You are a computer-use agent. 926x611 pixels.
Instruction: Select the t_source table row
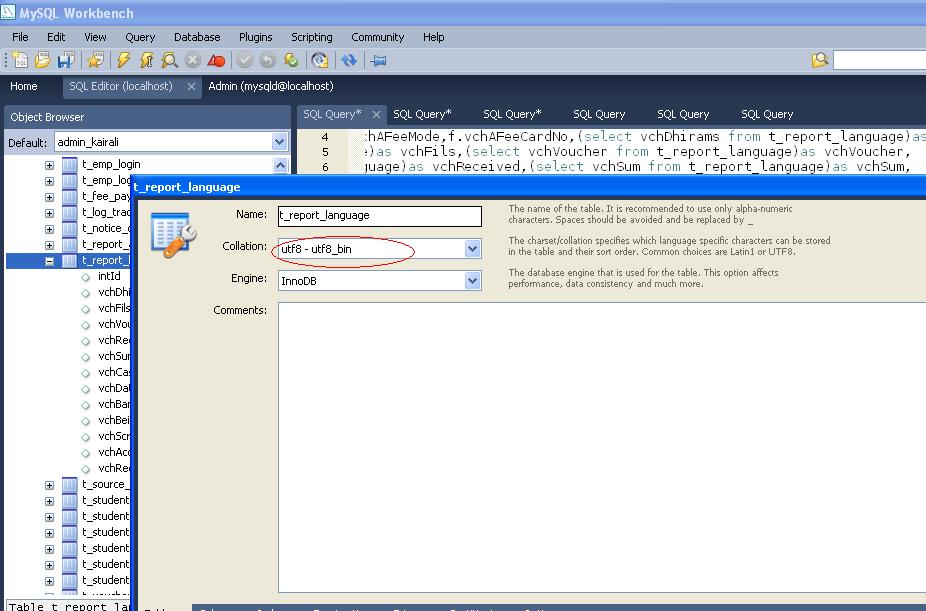pyautogui.click(x=104, y=485)
